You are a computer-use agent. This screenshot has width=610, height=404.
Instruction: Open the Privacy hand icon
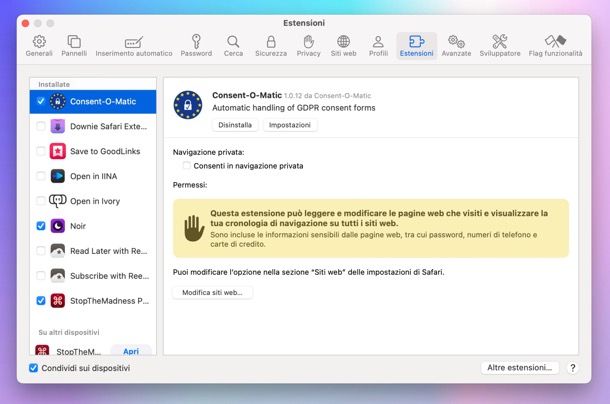pos(309,41)
